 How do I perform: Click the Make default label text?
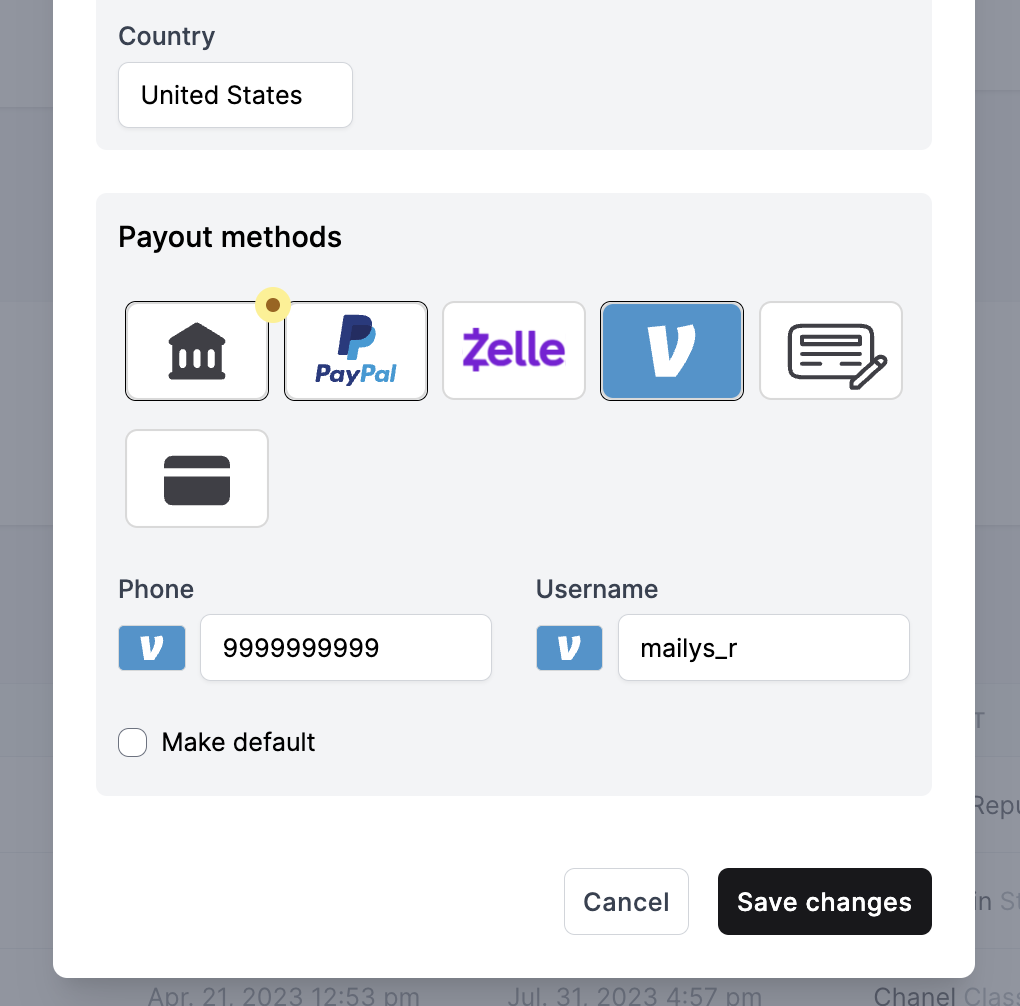(x=238, y=742)
